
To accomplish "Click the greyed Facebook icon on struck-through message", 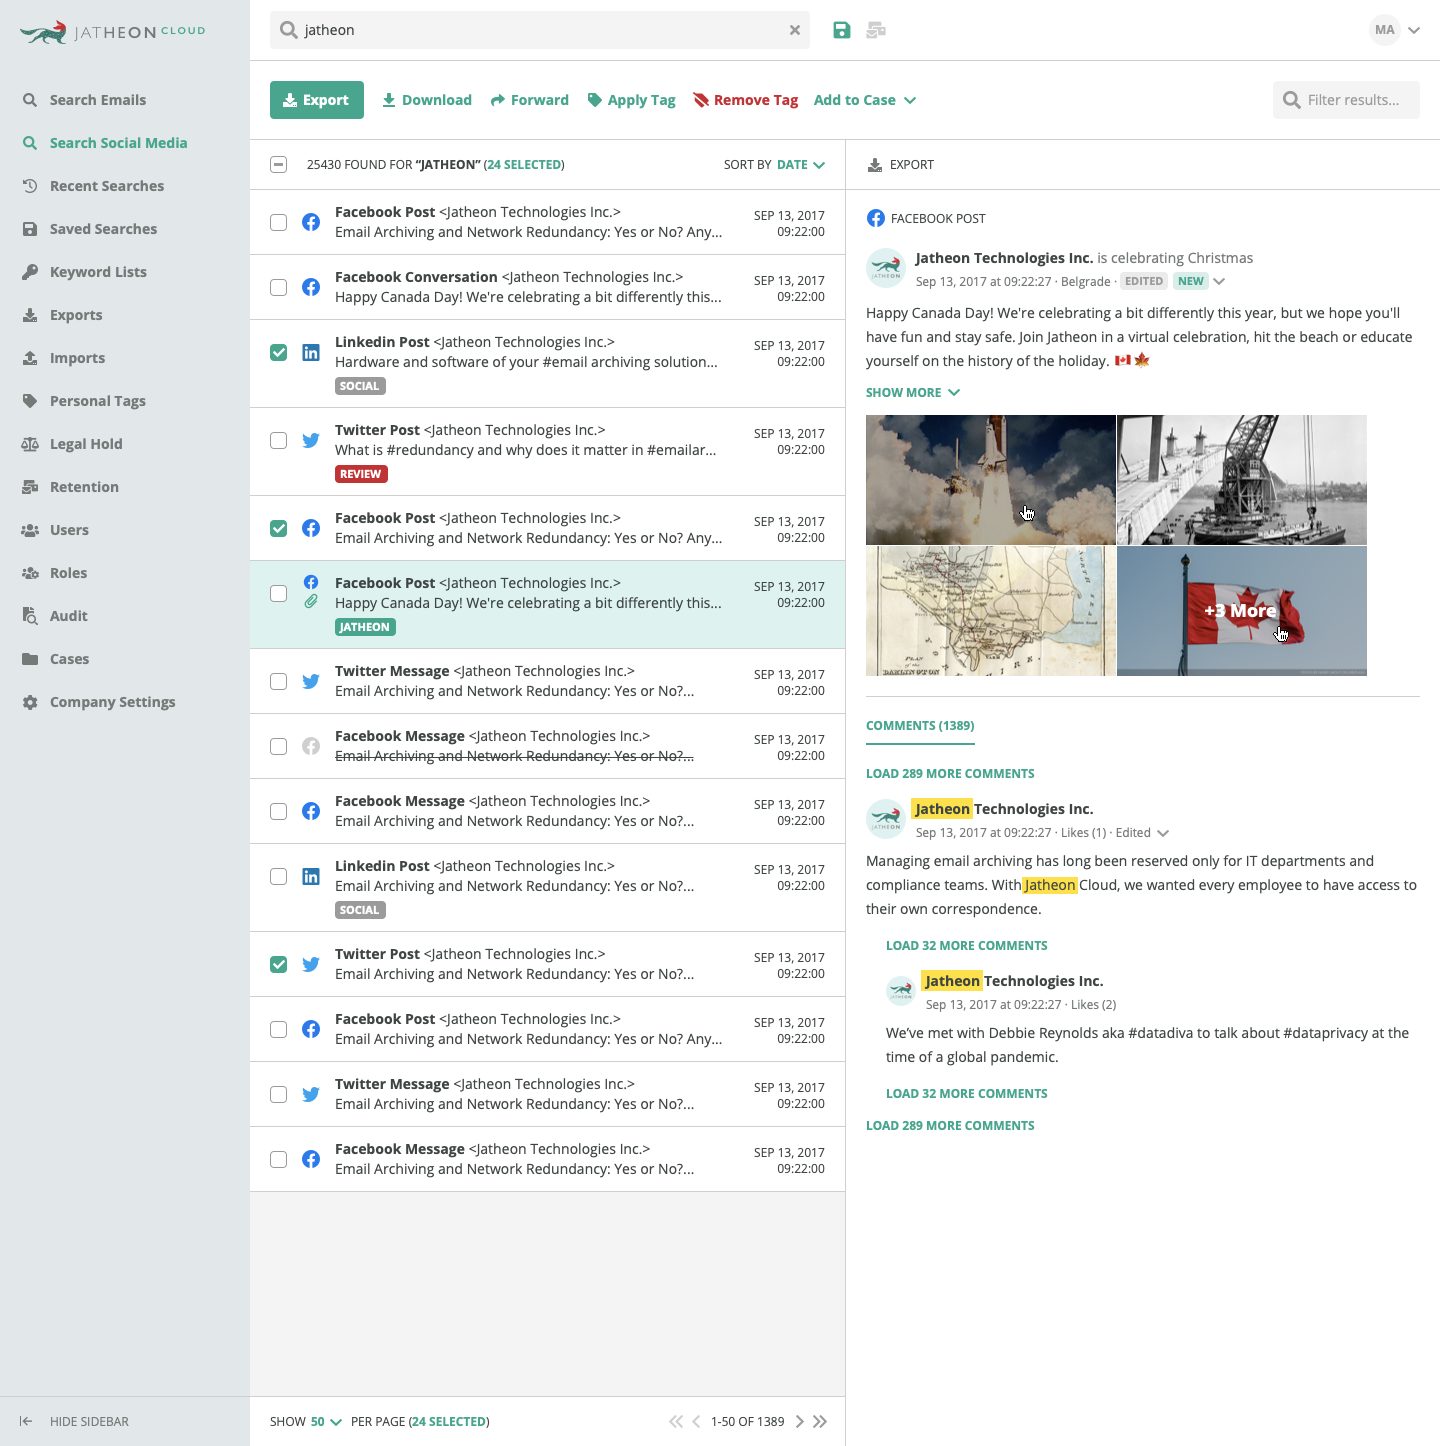I will [311, 746].
